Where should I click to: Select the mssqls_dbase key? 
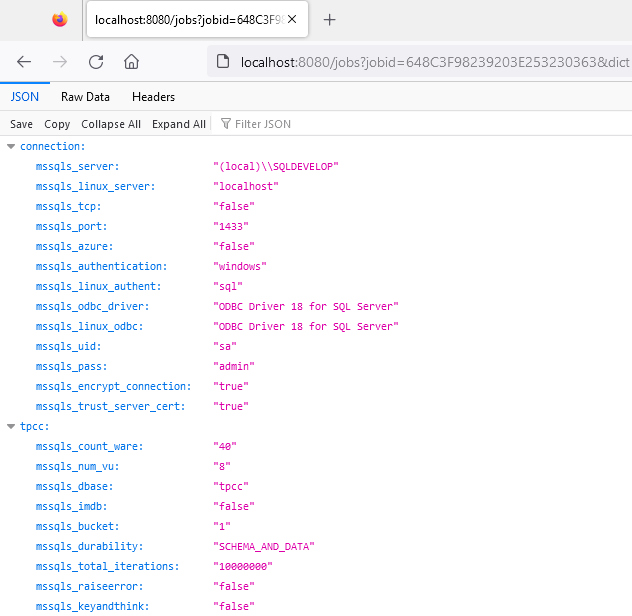(x=74, y=486)
